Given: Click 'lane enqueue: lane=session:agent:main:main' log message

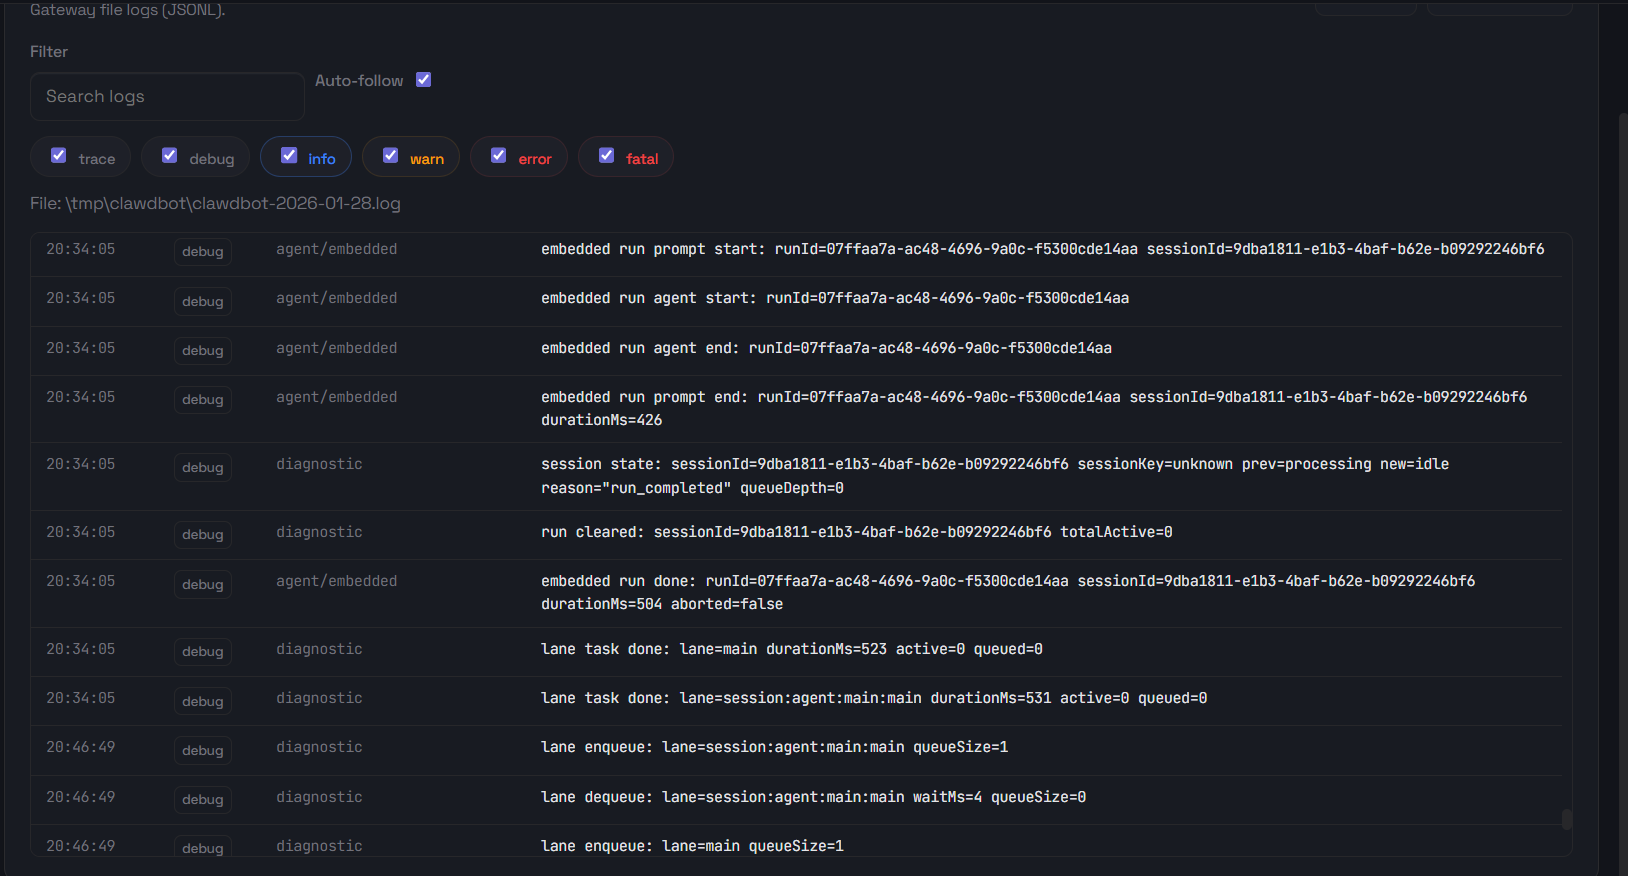Looking at the screenshot, I should point(774,747).
